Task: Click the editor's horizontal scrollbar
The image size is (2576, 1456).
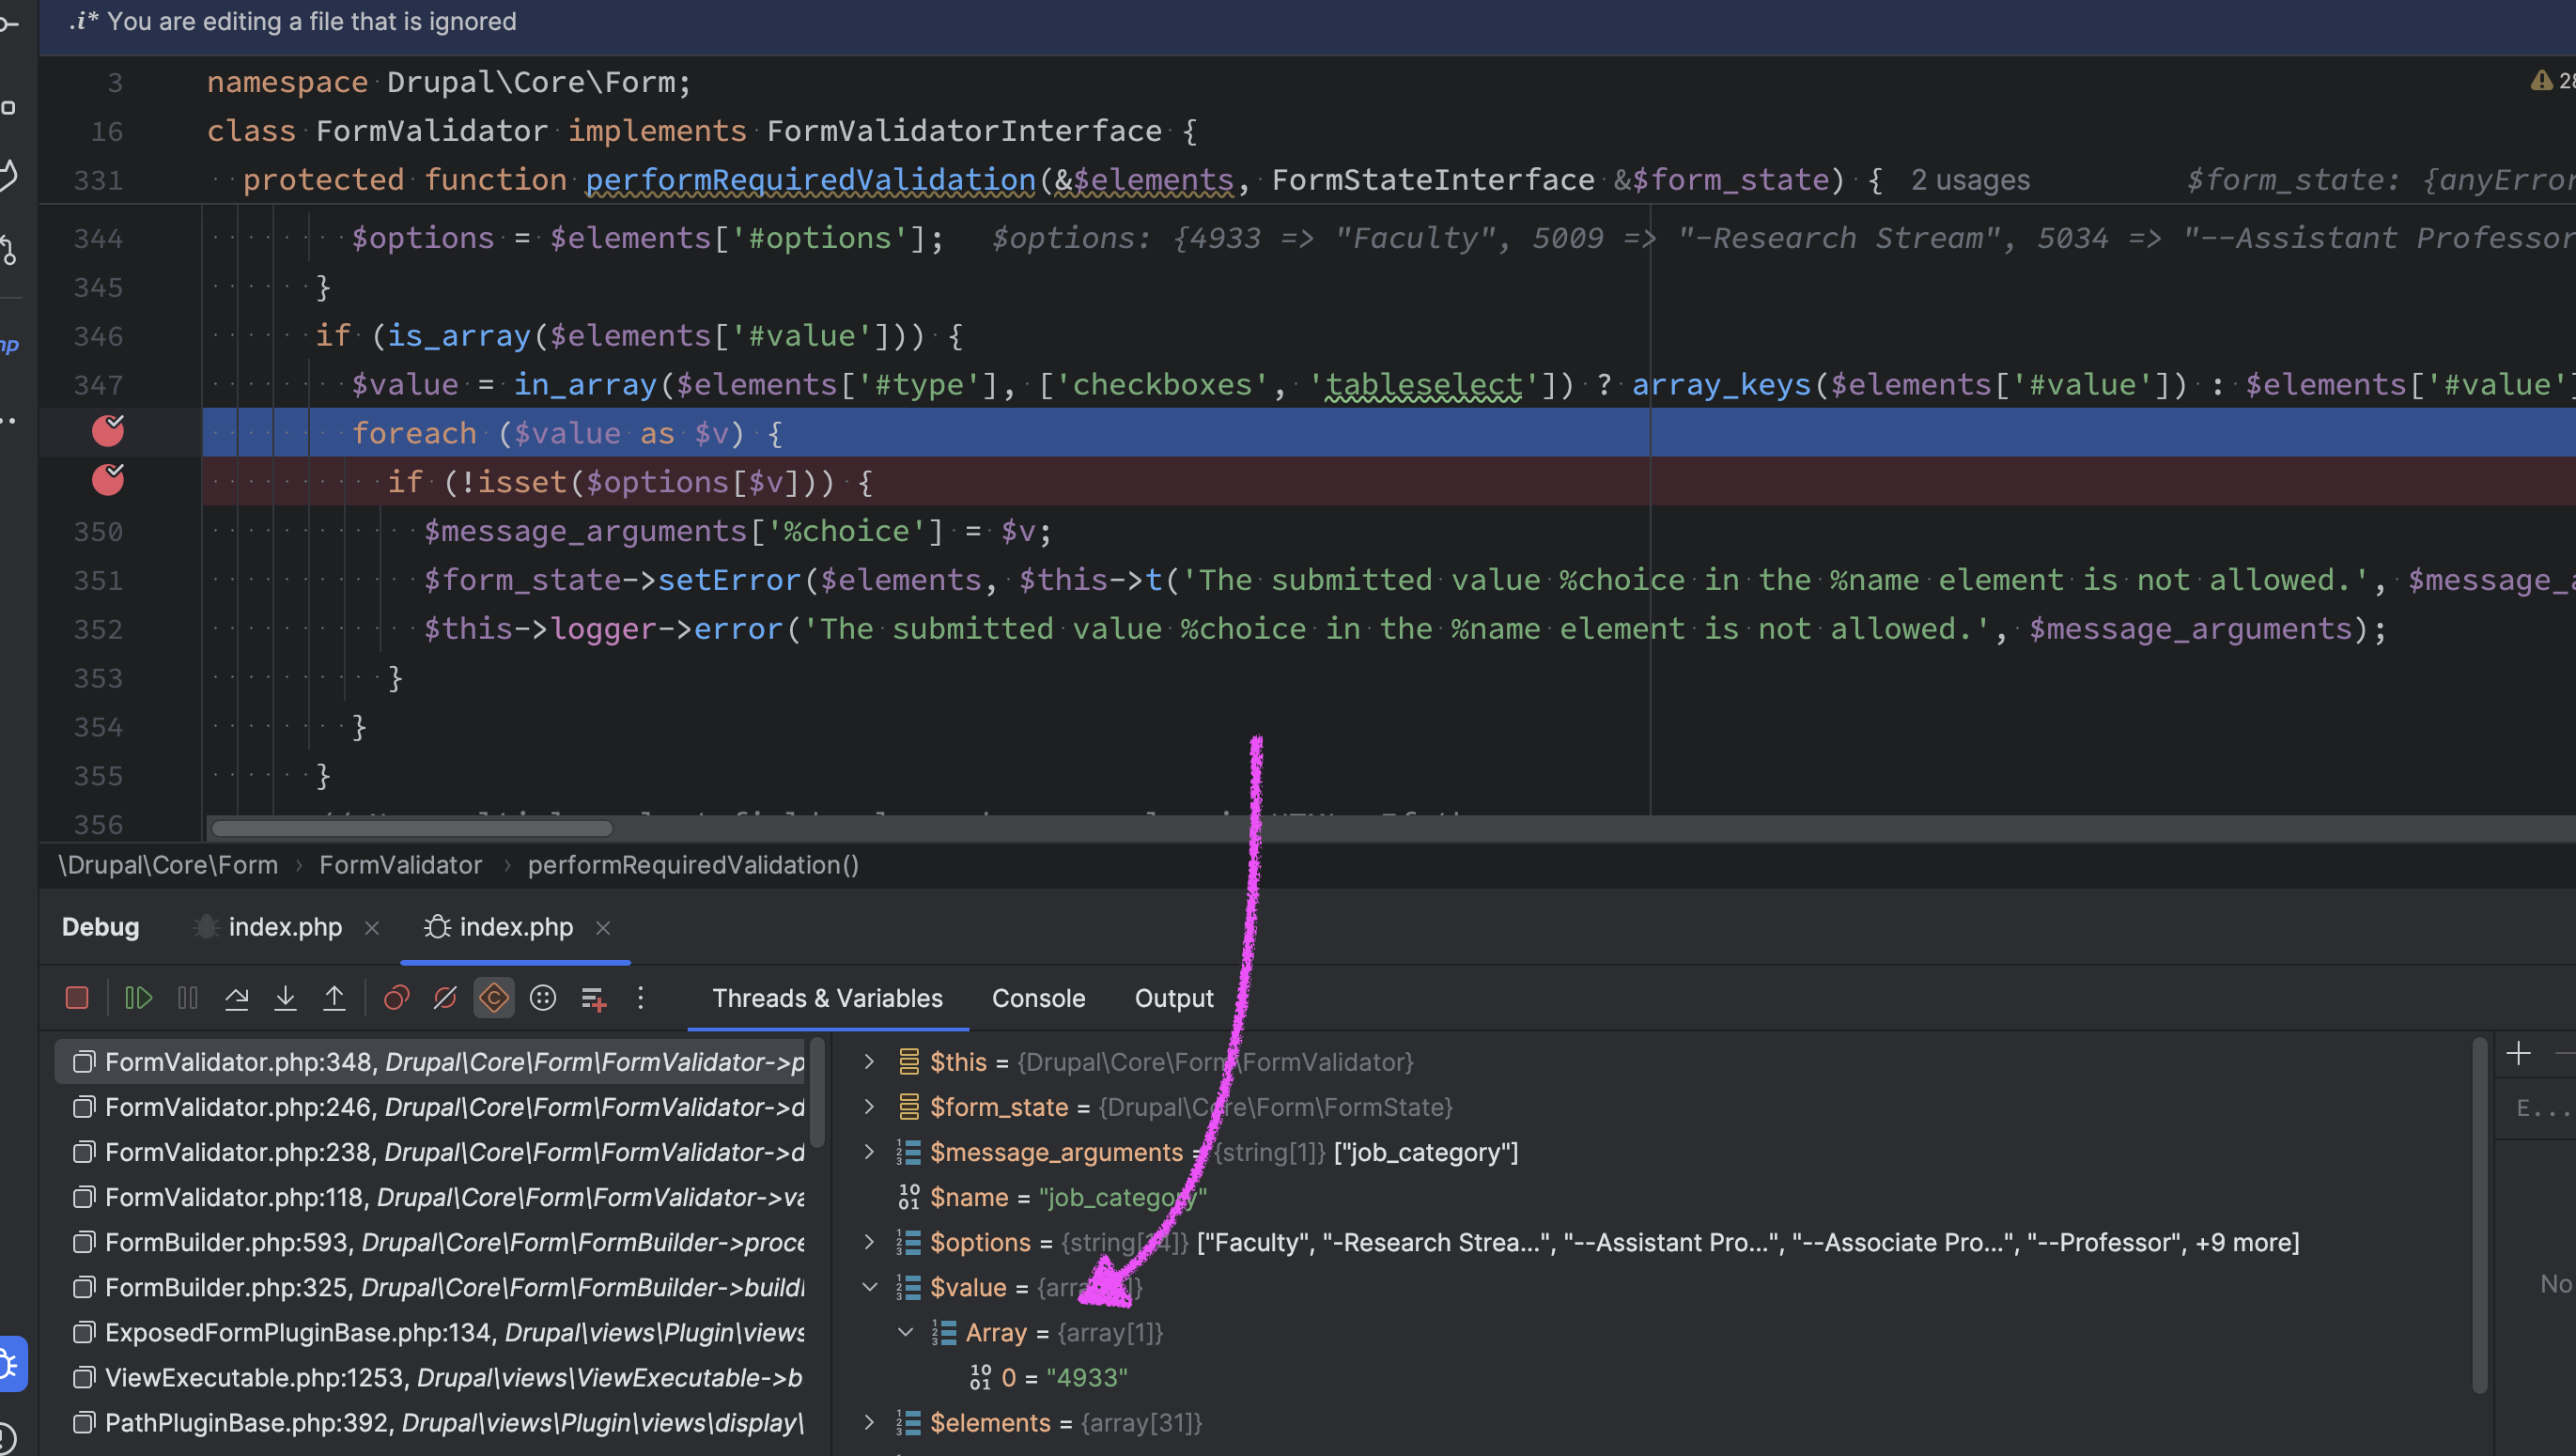Action: (412, 828)
